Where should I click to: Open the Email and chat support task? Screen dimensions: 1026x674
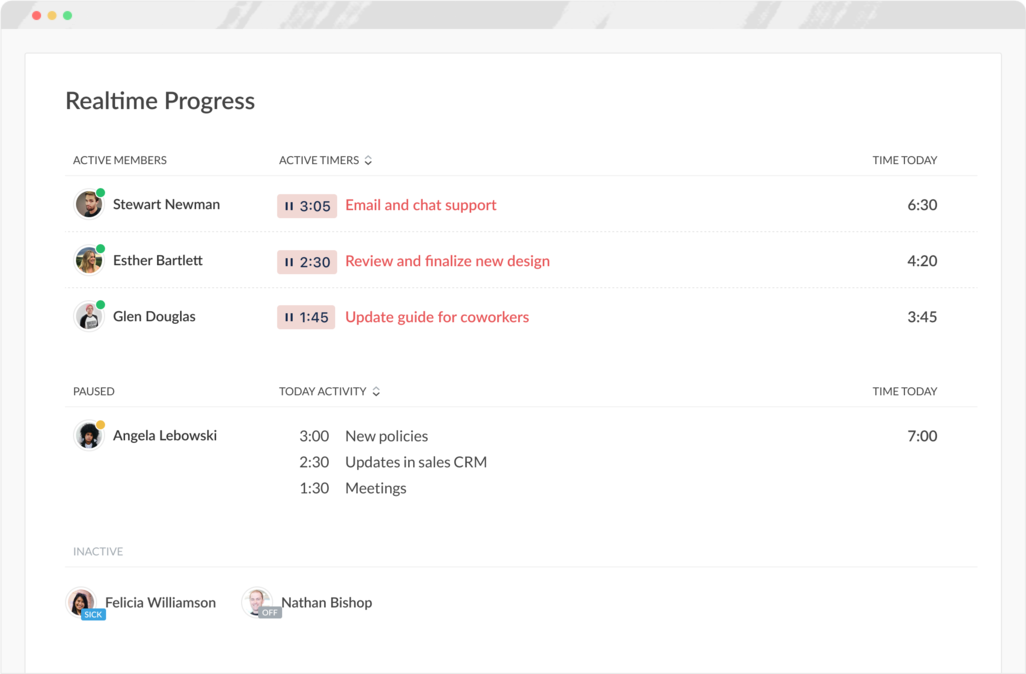[420, 205]
